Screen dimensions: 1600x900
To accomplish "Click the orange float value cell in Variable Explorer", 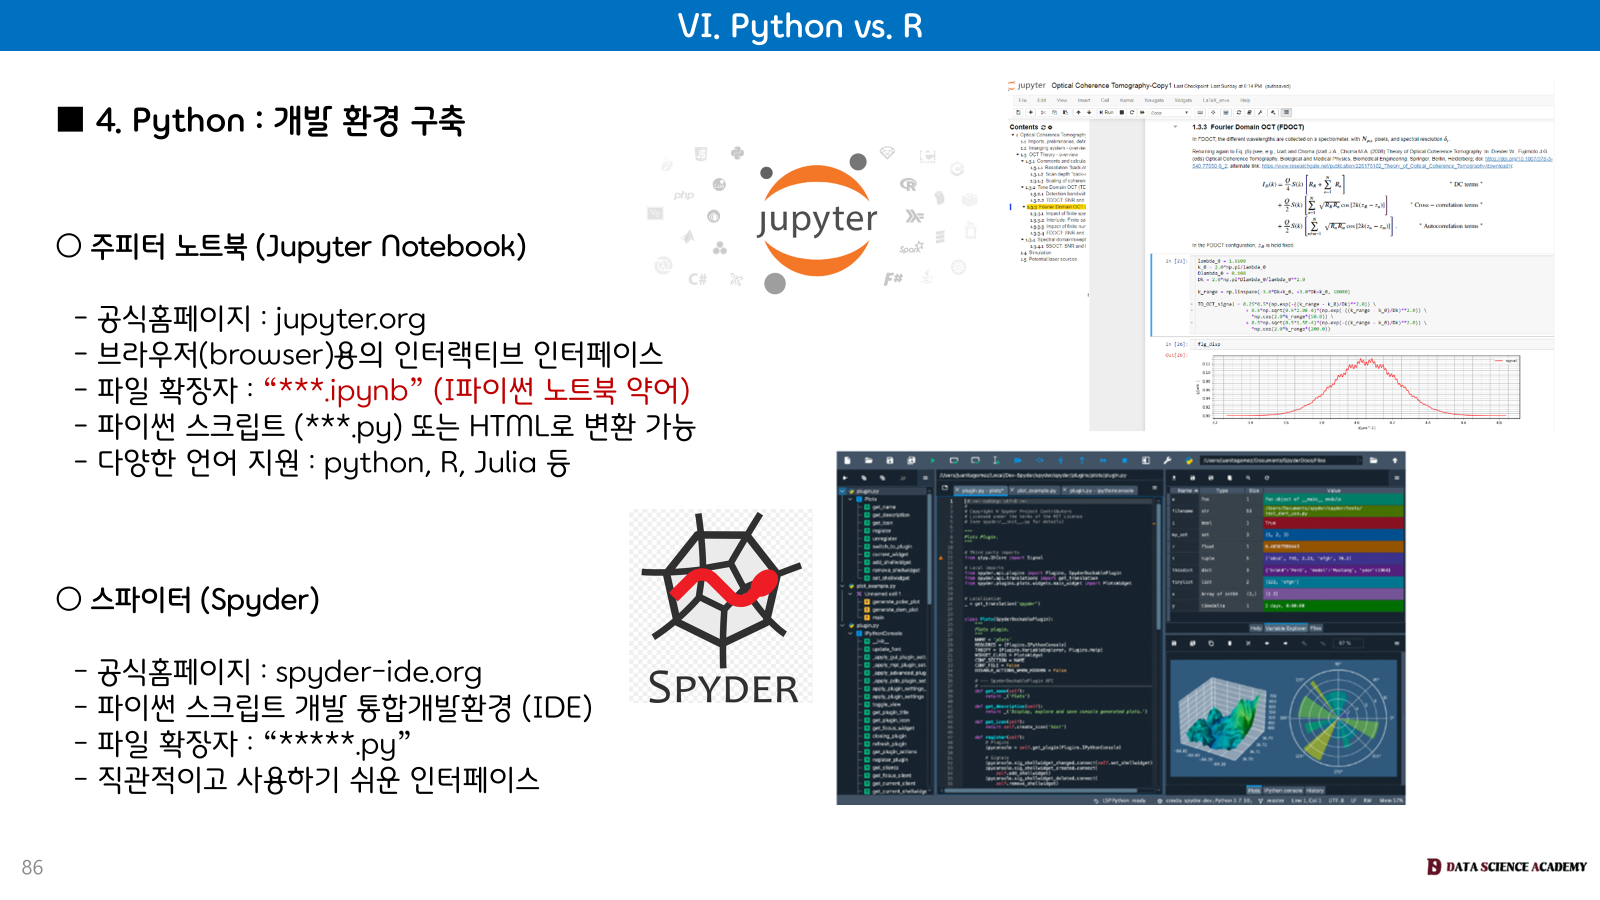I will [1333, 547].
